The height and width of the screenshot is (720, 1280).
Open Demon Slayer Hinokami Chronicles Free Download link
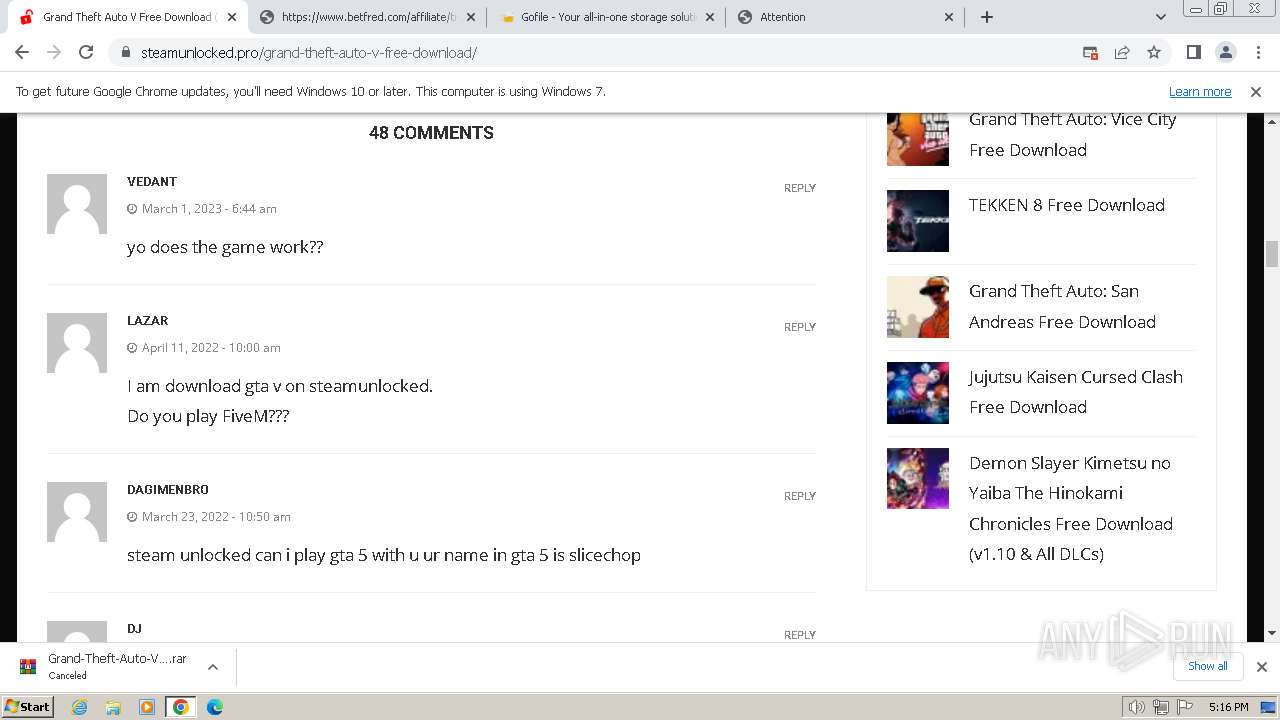pyautogui.click(x=1071, y=508)
